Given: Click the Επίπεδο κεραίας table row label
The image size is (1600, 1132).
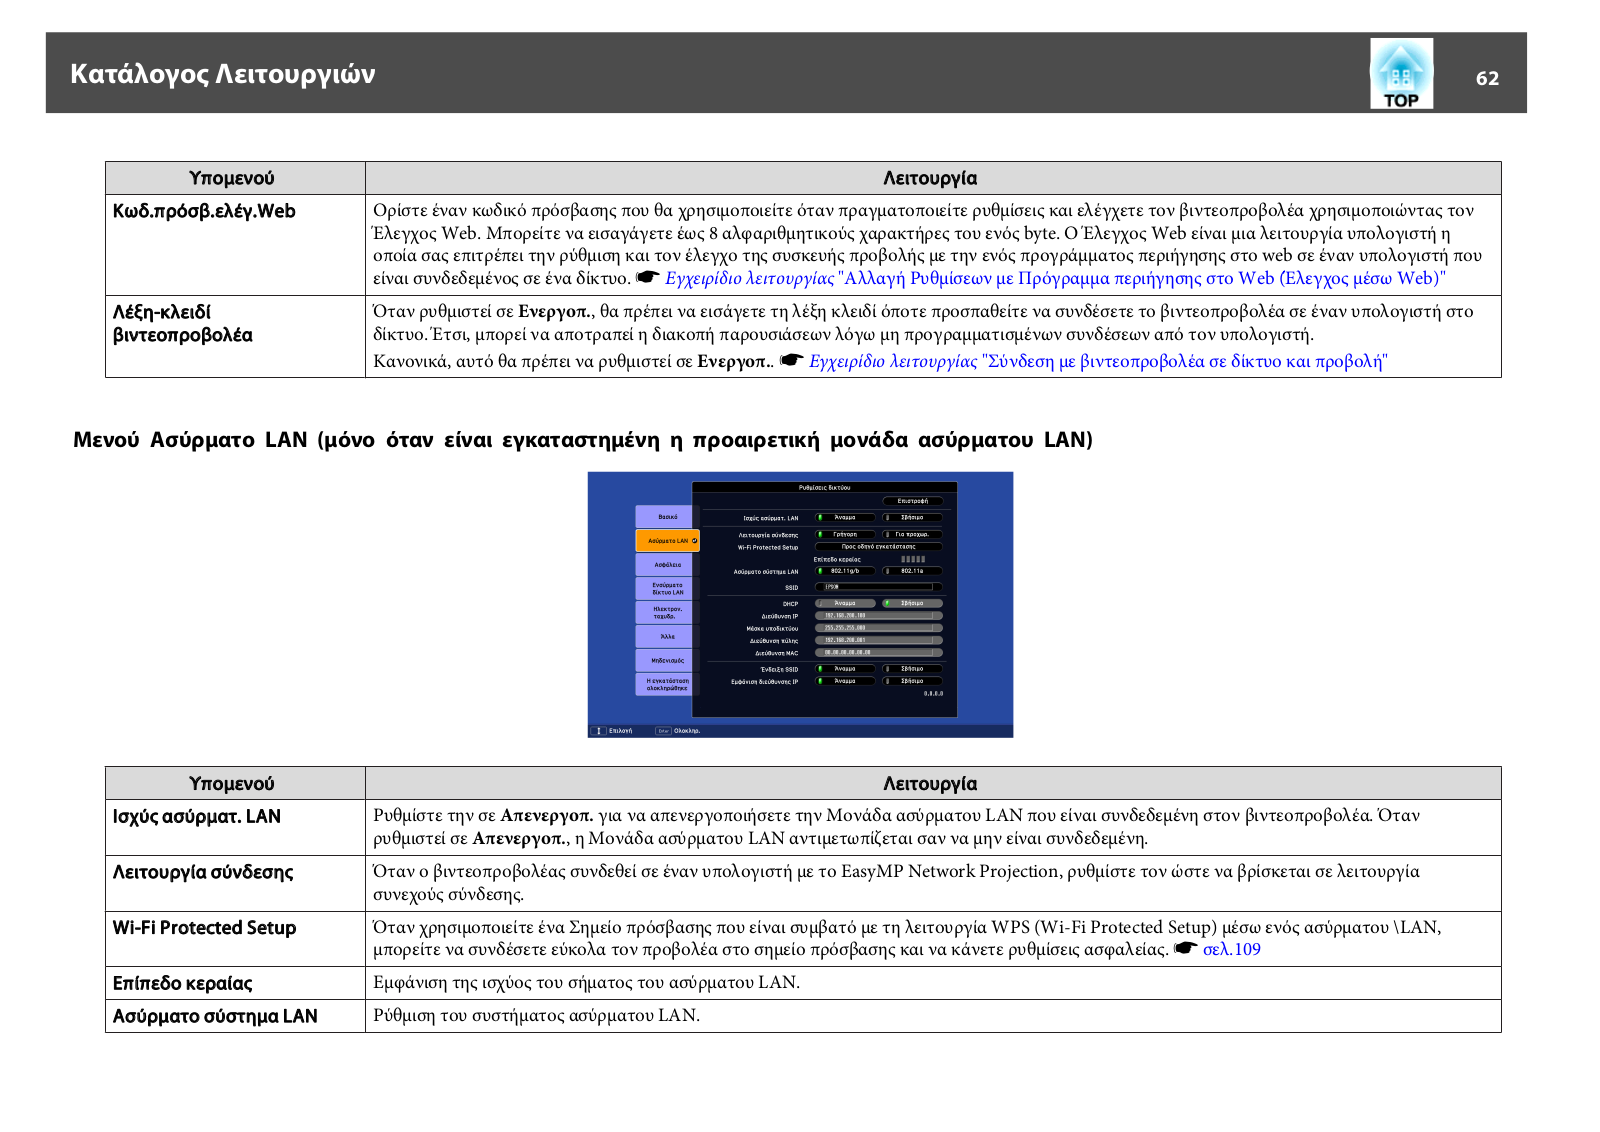Looking at the screenshot, I should pos(182,983).
